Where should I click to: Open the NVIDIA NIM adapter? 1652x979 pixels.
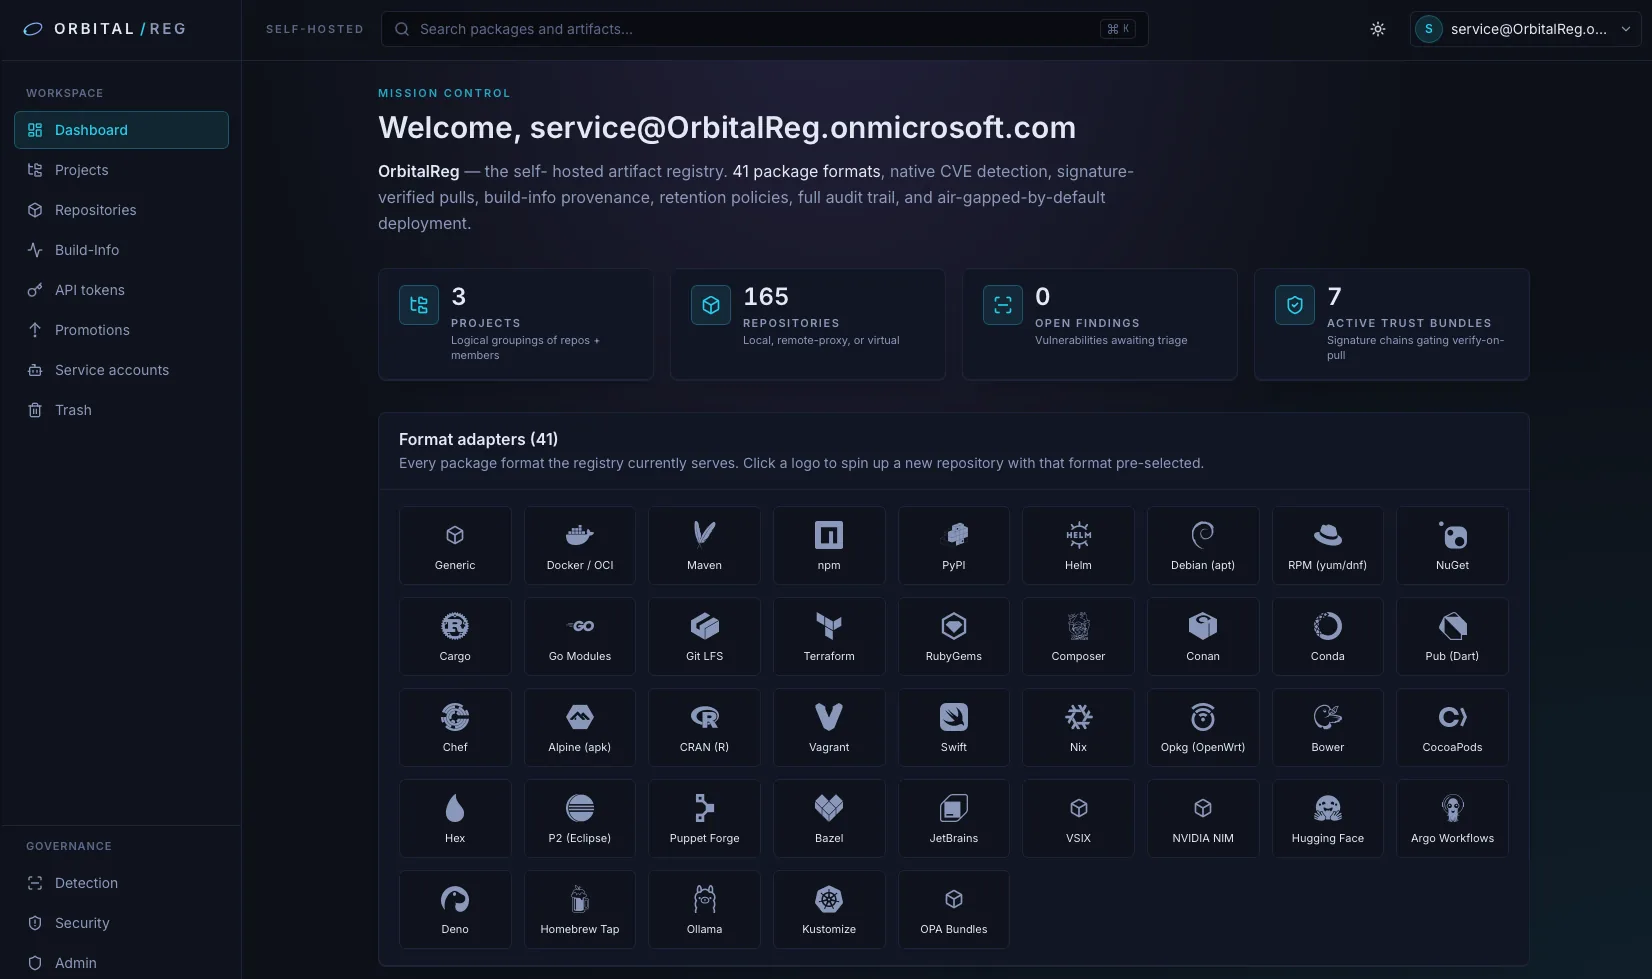1203,818
